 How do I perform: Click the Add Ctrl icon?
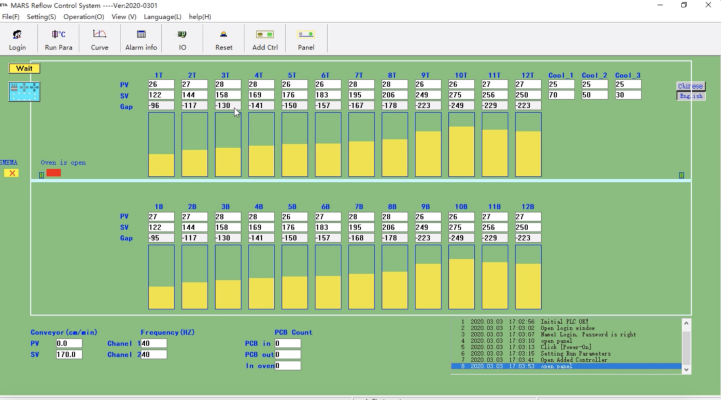(265, 39)
